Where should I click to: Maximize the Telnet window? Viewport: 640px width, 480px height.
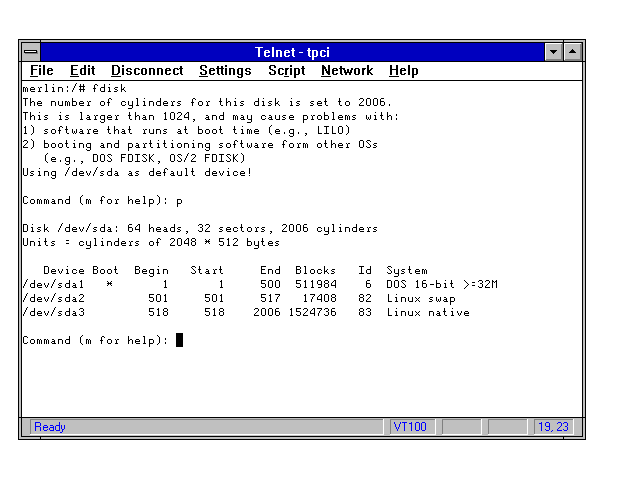[x=572, y=51]
